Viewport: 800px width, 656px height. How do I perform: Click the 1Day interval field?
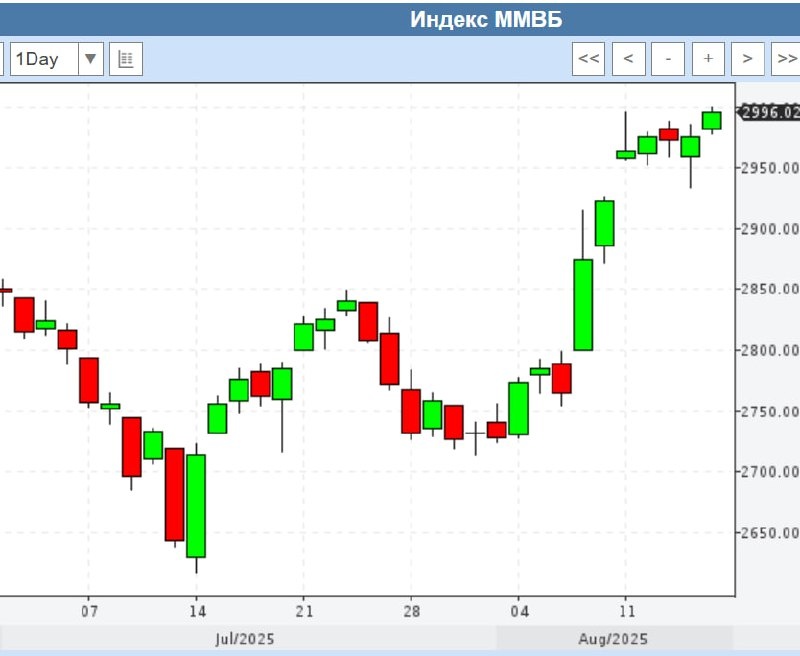[44, 59]
